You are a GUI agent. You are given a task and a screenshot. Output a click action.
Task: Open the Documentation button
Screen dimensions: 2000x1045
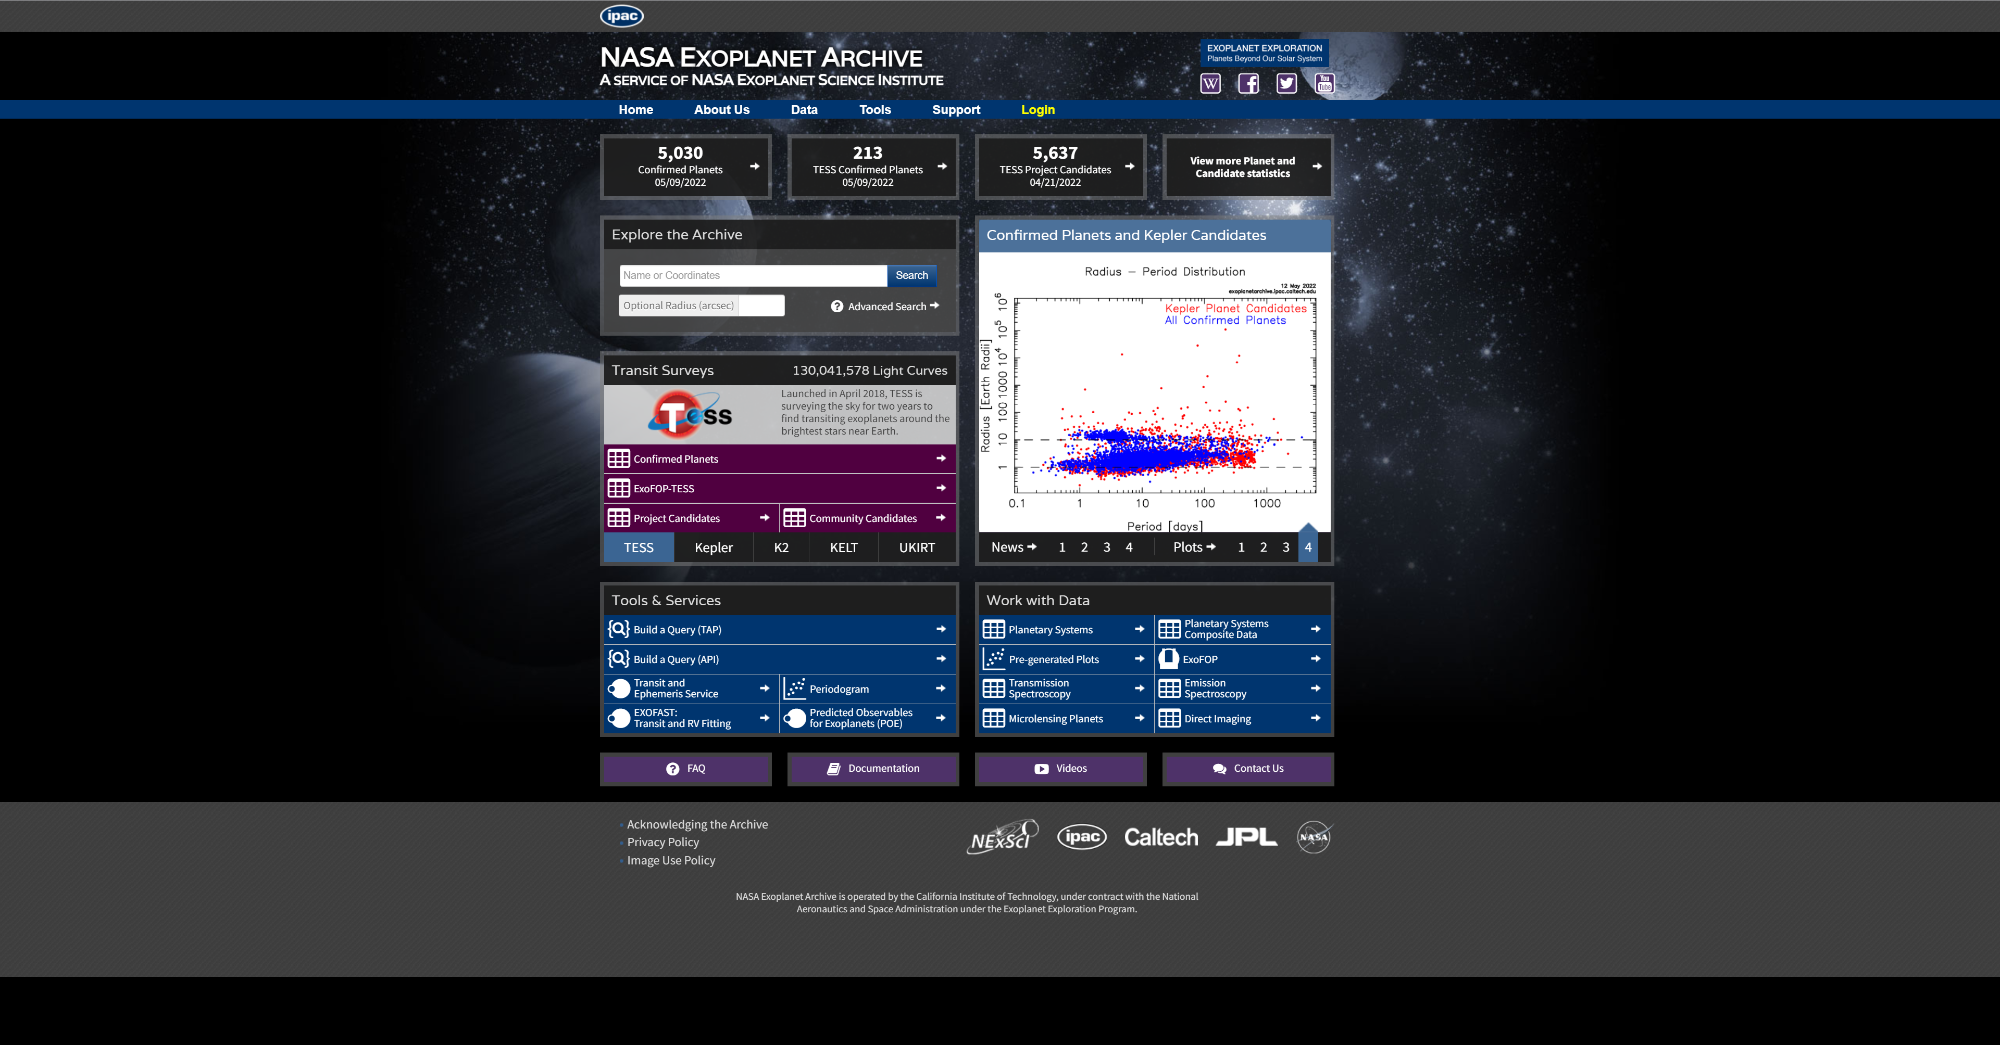873,769
